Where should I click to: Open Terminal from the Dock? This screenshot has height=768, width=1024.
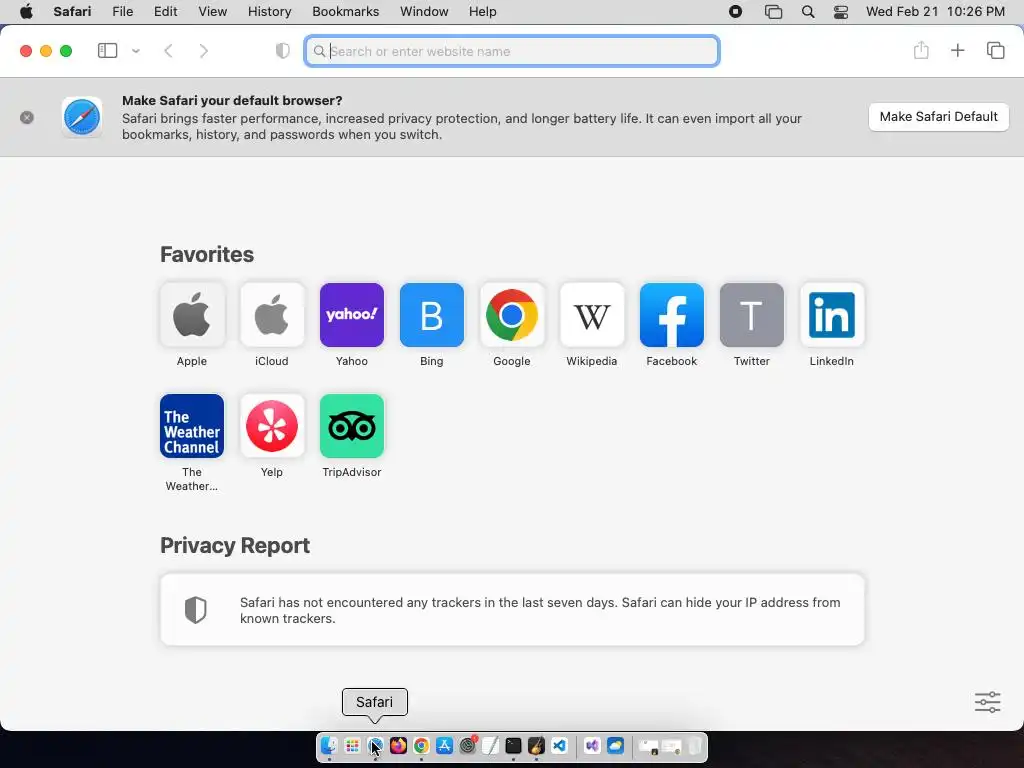(513, 745)
